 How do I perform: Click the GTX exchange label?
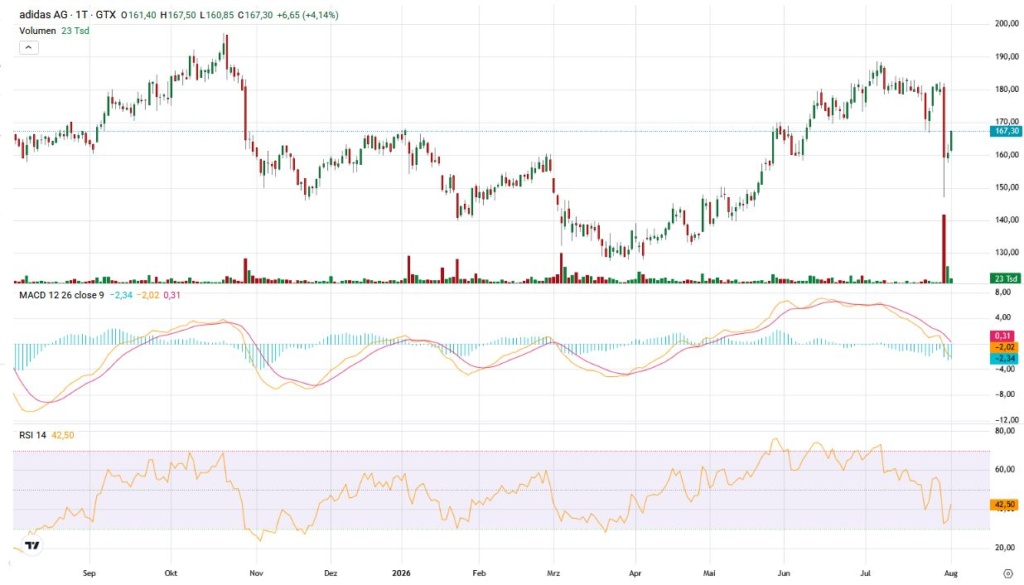pyautogui.click(x=105, y=14)
